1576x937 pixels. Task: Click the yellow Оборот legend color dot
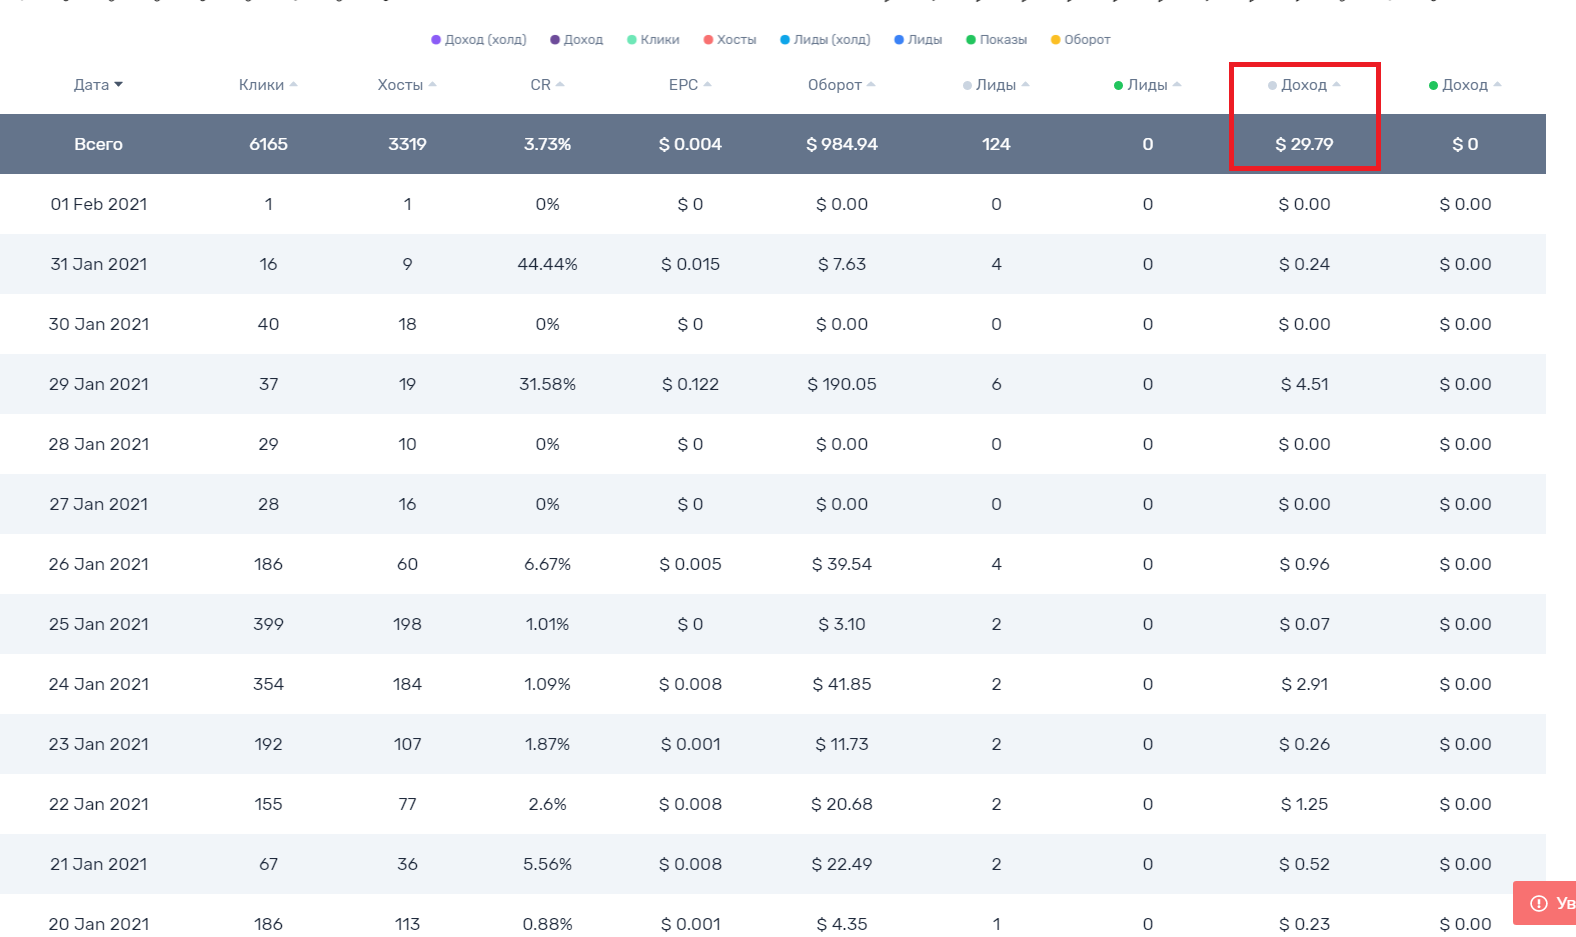1055,40
